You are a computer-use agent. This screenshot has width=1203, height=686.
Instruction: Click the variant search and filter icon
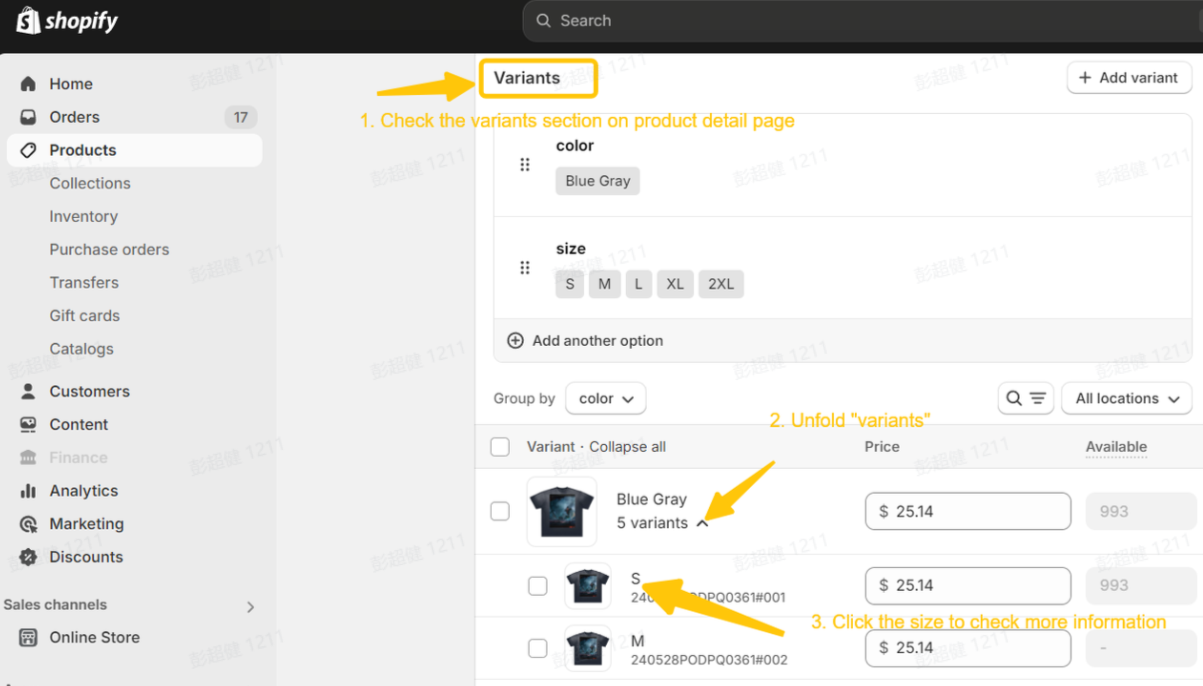[1025, 398]
